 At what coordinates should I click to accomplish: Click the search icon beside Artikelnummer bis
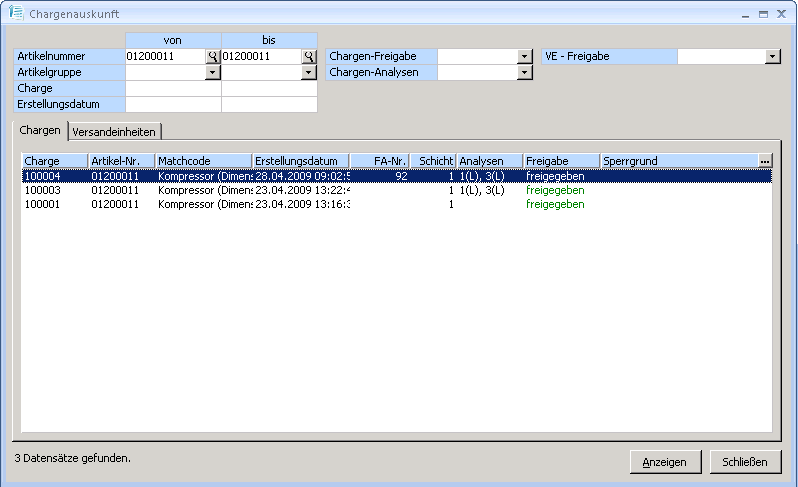pos(309,57)
